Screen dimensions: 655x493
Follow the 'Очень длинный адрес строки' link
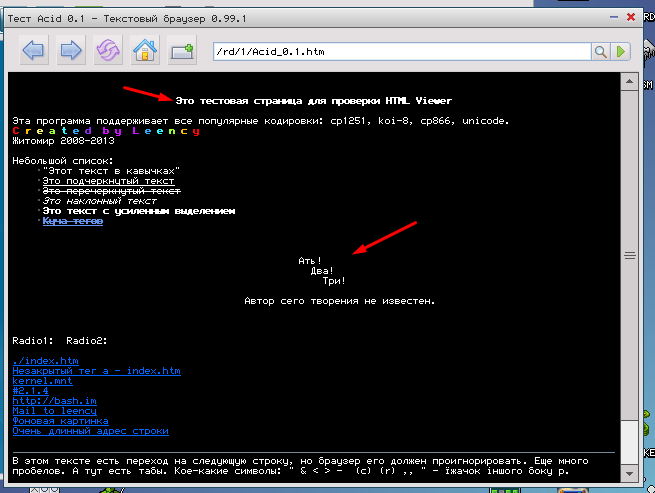[90, 431]
